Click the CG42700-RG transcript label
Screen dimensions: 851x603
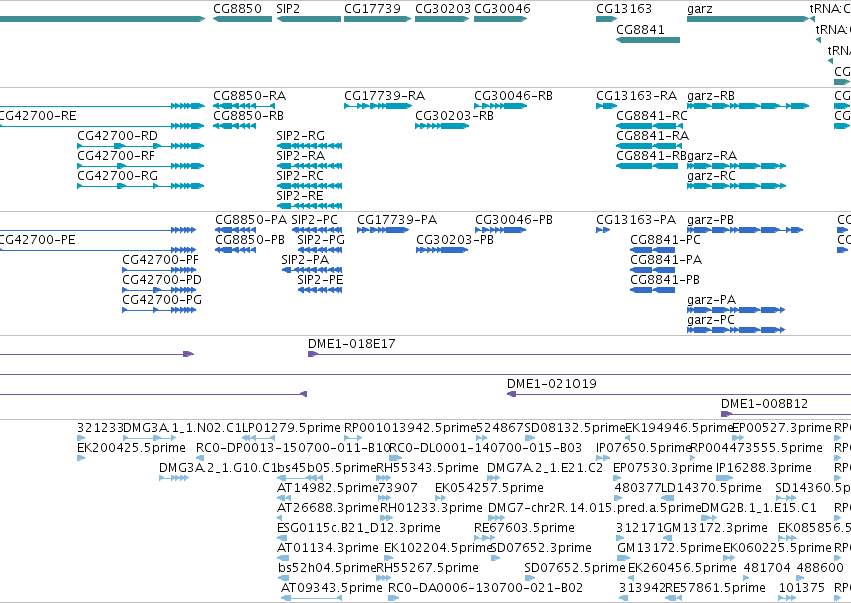pos(117,176)
